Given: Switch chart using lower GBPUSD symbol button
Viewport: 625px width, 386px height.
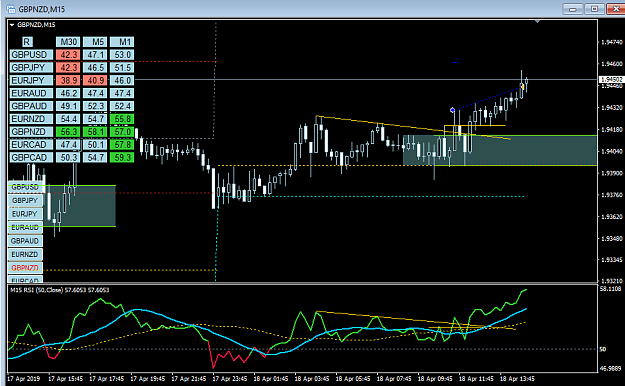Looking at the screenshot, I should pos(25,187).
